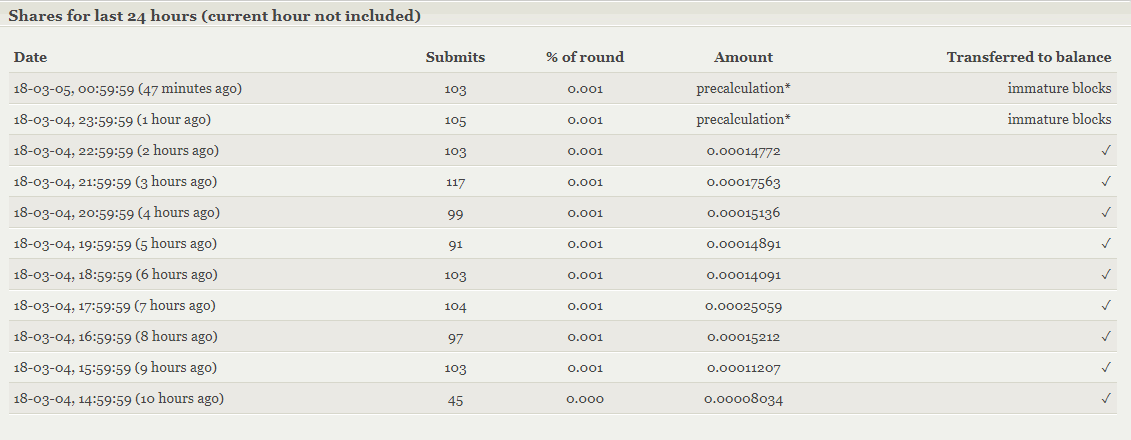Click the '% of round' column header

pos(585,57)
